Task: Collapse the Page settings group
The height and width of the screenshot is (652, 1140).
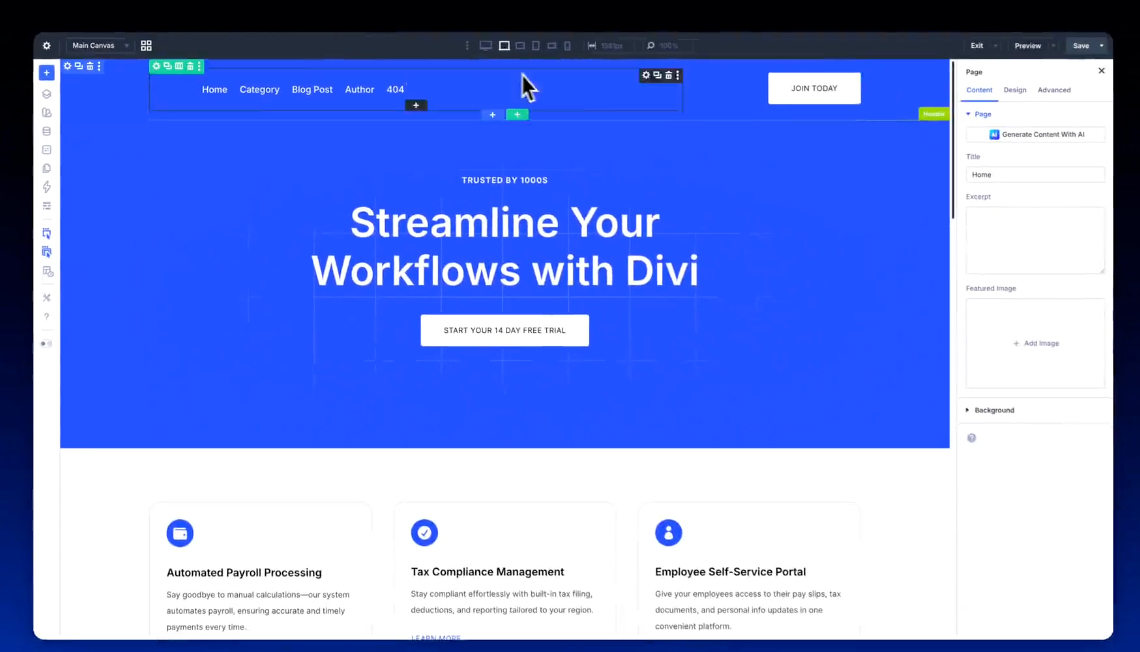Action: pyautogui.click(x=979, y=114)
